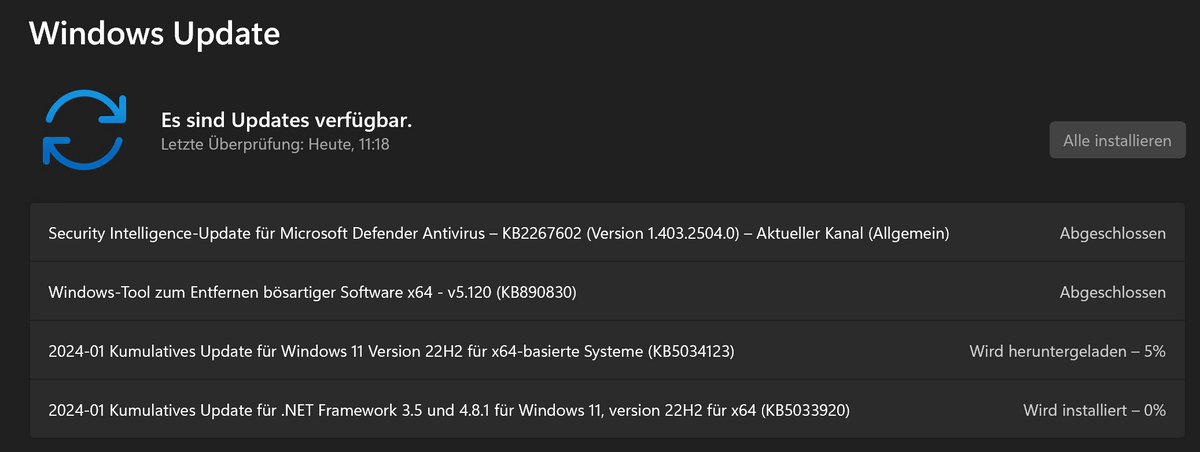
Task: Click the KB2267602 identifier text
Action: [x=540, y=233]
